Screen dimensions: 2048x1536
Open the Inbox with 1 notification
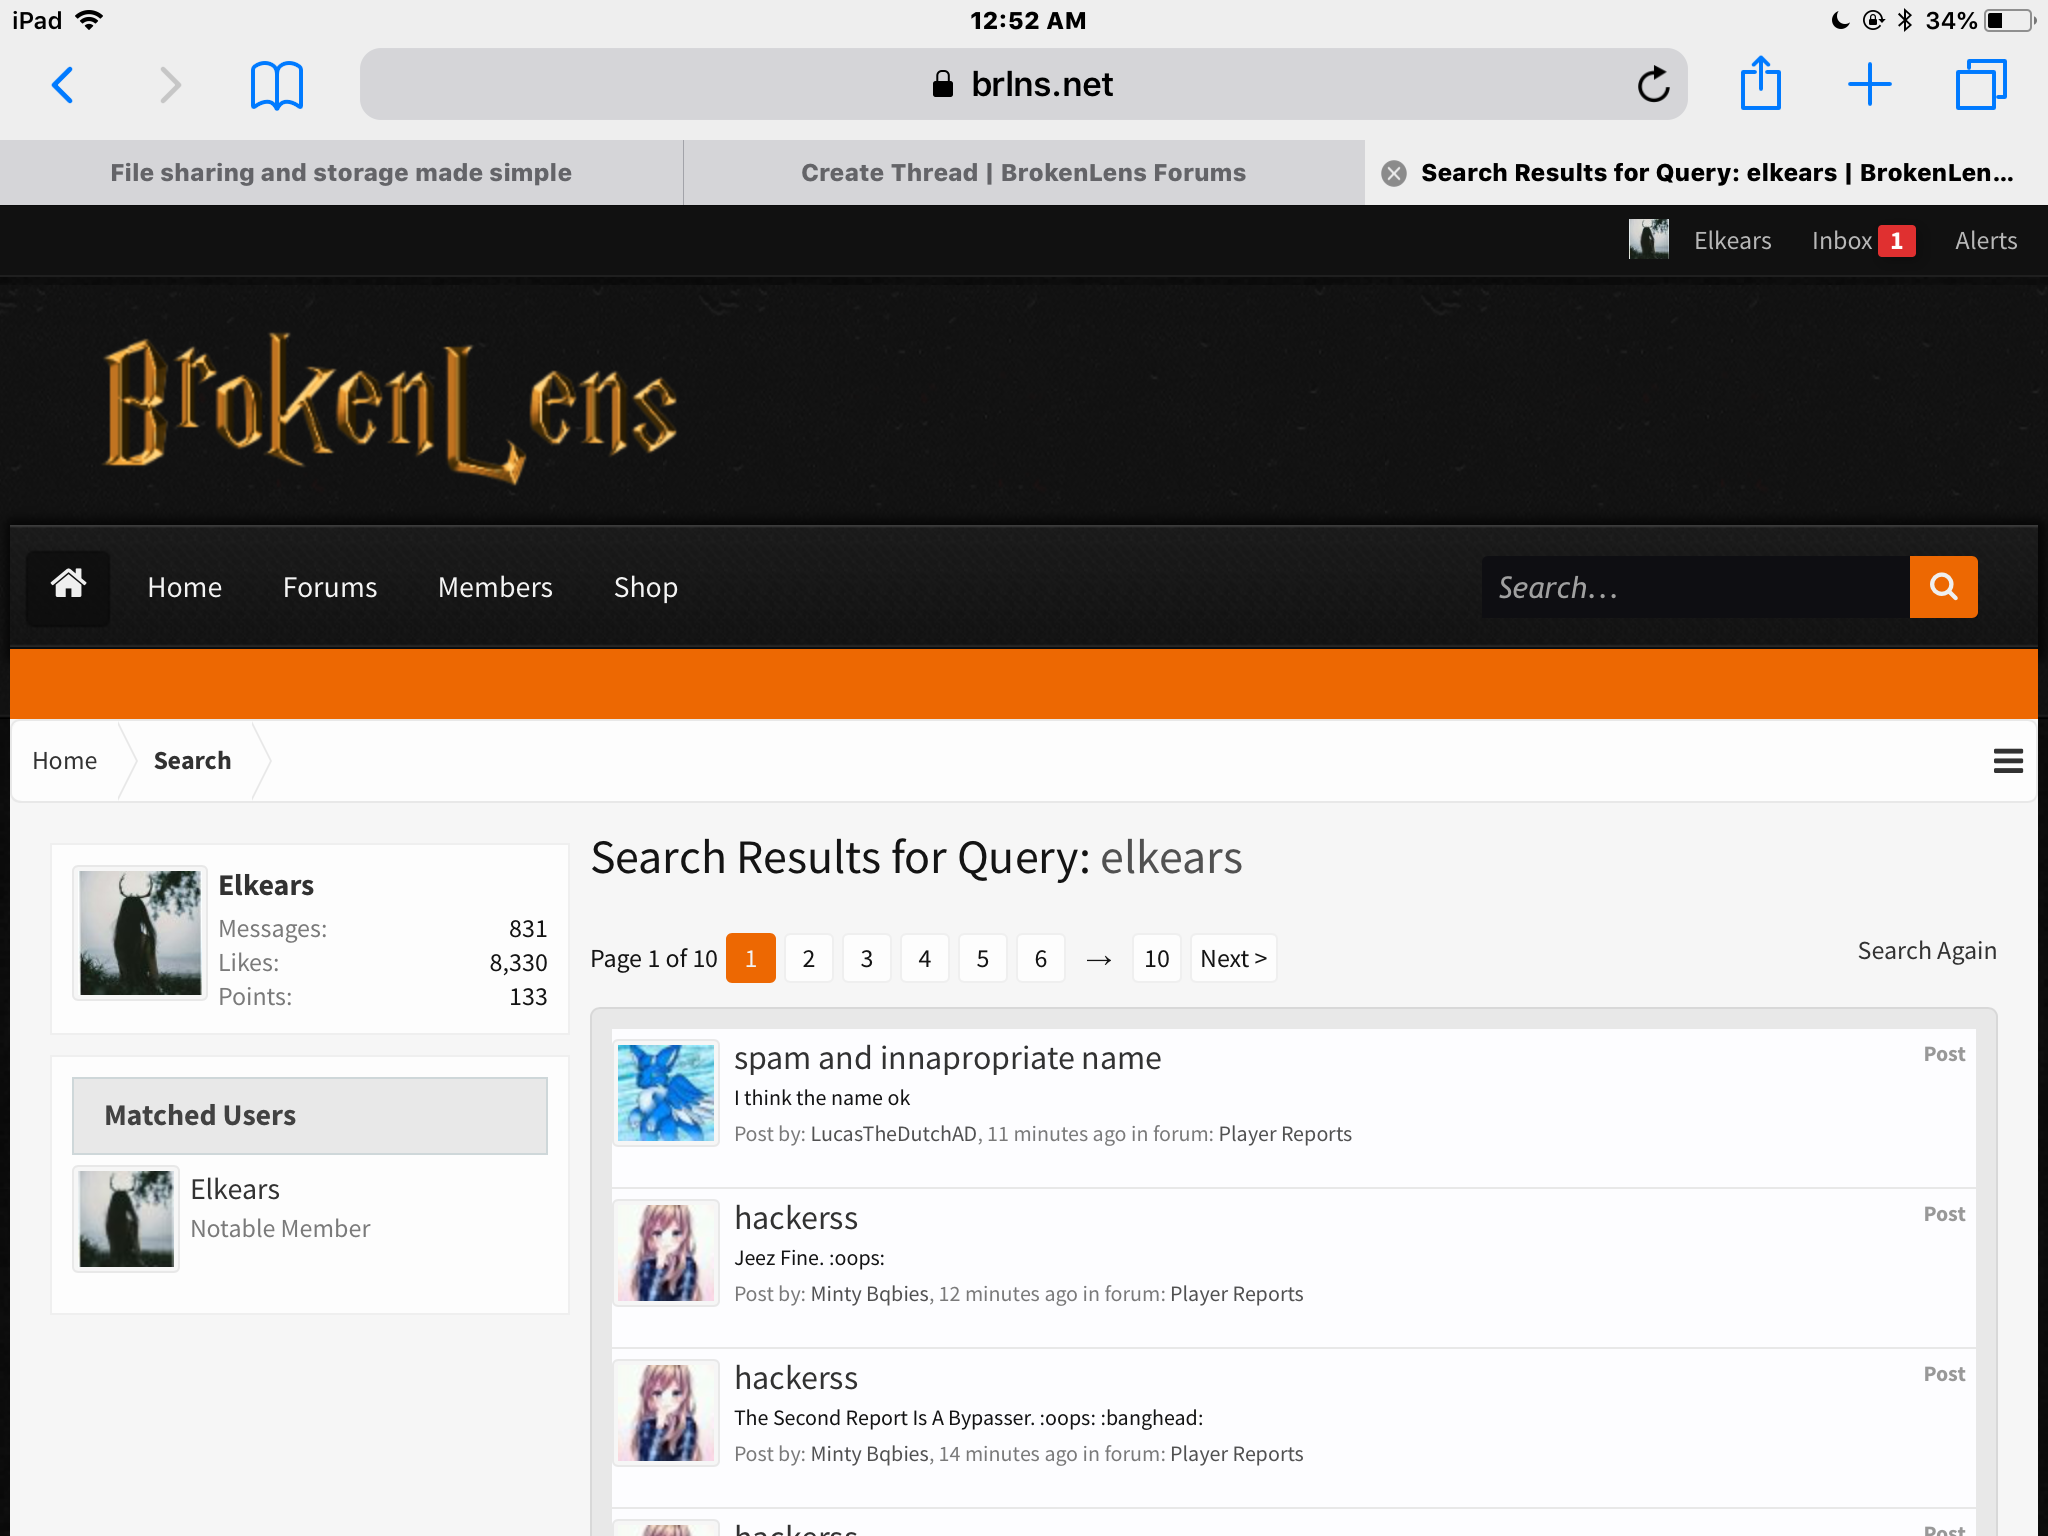click(x=1863, y=241)
